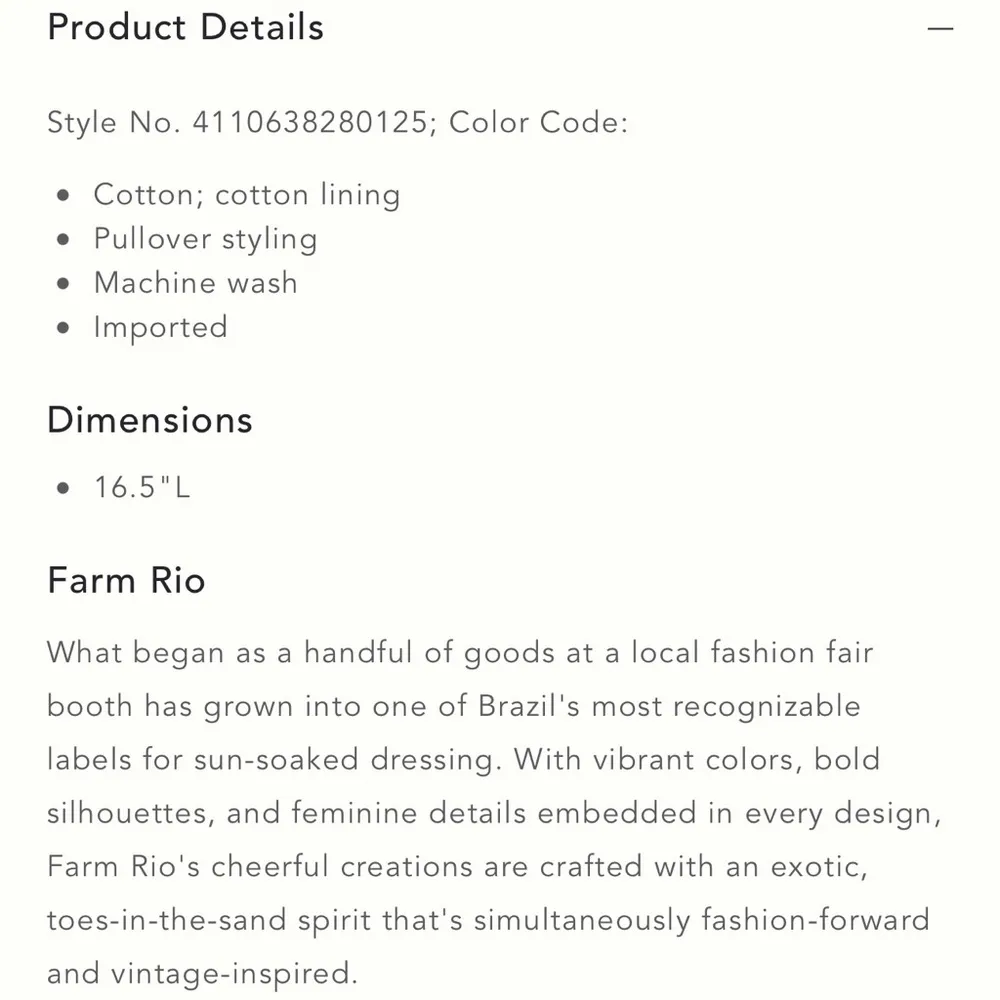The height and width of the screenshot is (1000, 1000).
Task: Click the bullet before "Pullover styling"
Action: [x=65, y=239]
